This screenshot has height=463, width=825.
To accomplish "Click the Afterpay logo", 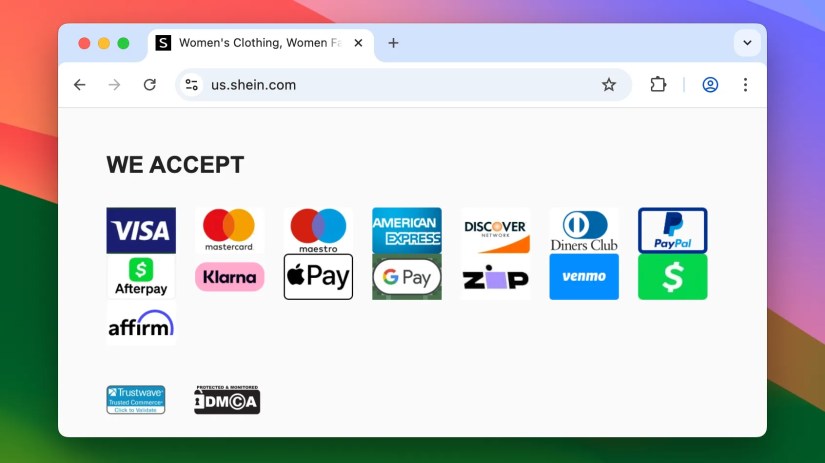I will point(141,277).
